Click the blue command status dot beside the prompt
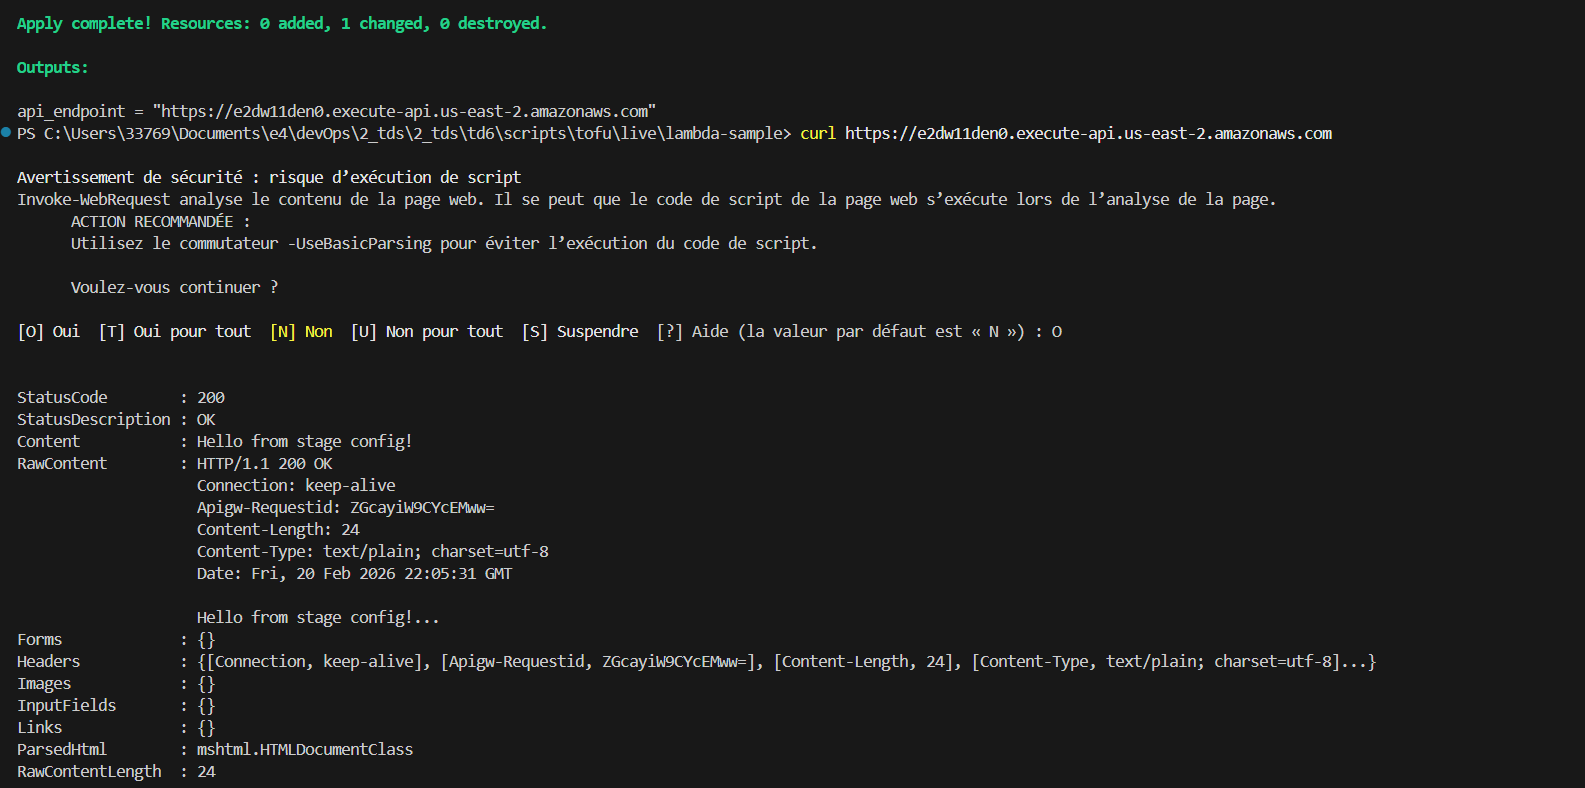Image resolution: width=1585 pixels, height=788 pixels. pos(6,132)
